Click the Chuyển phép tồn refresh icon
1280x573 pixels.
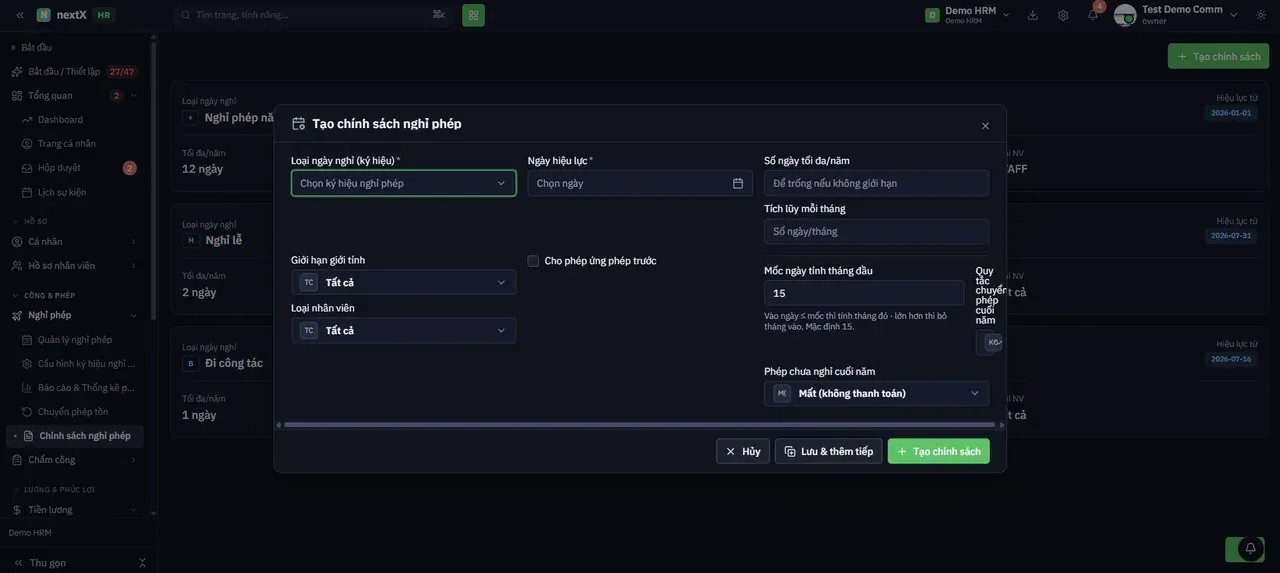pos(27,412)
